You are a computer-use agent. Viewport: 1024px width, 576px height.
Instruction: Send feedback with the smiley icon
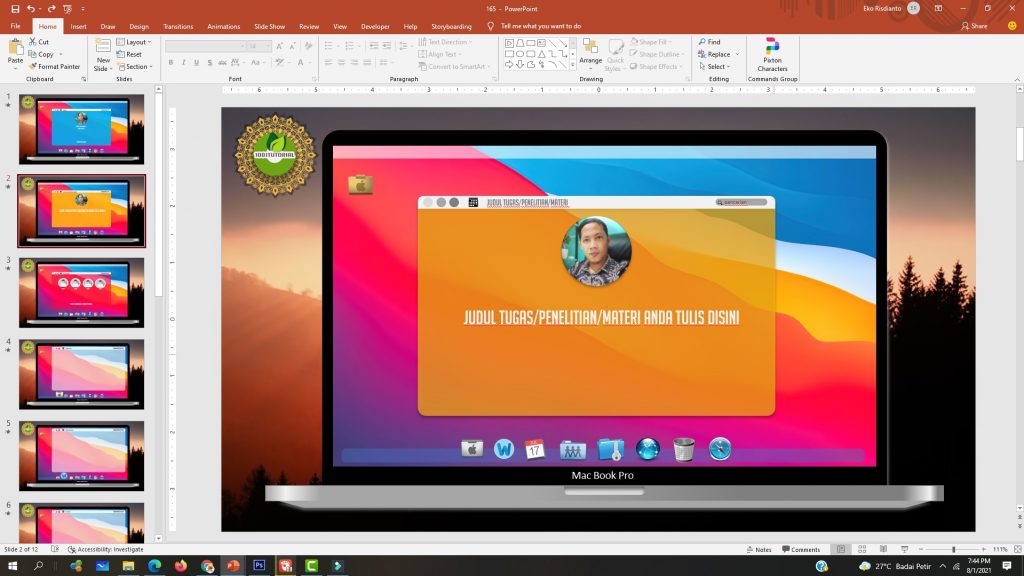tap(1012, 26)
